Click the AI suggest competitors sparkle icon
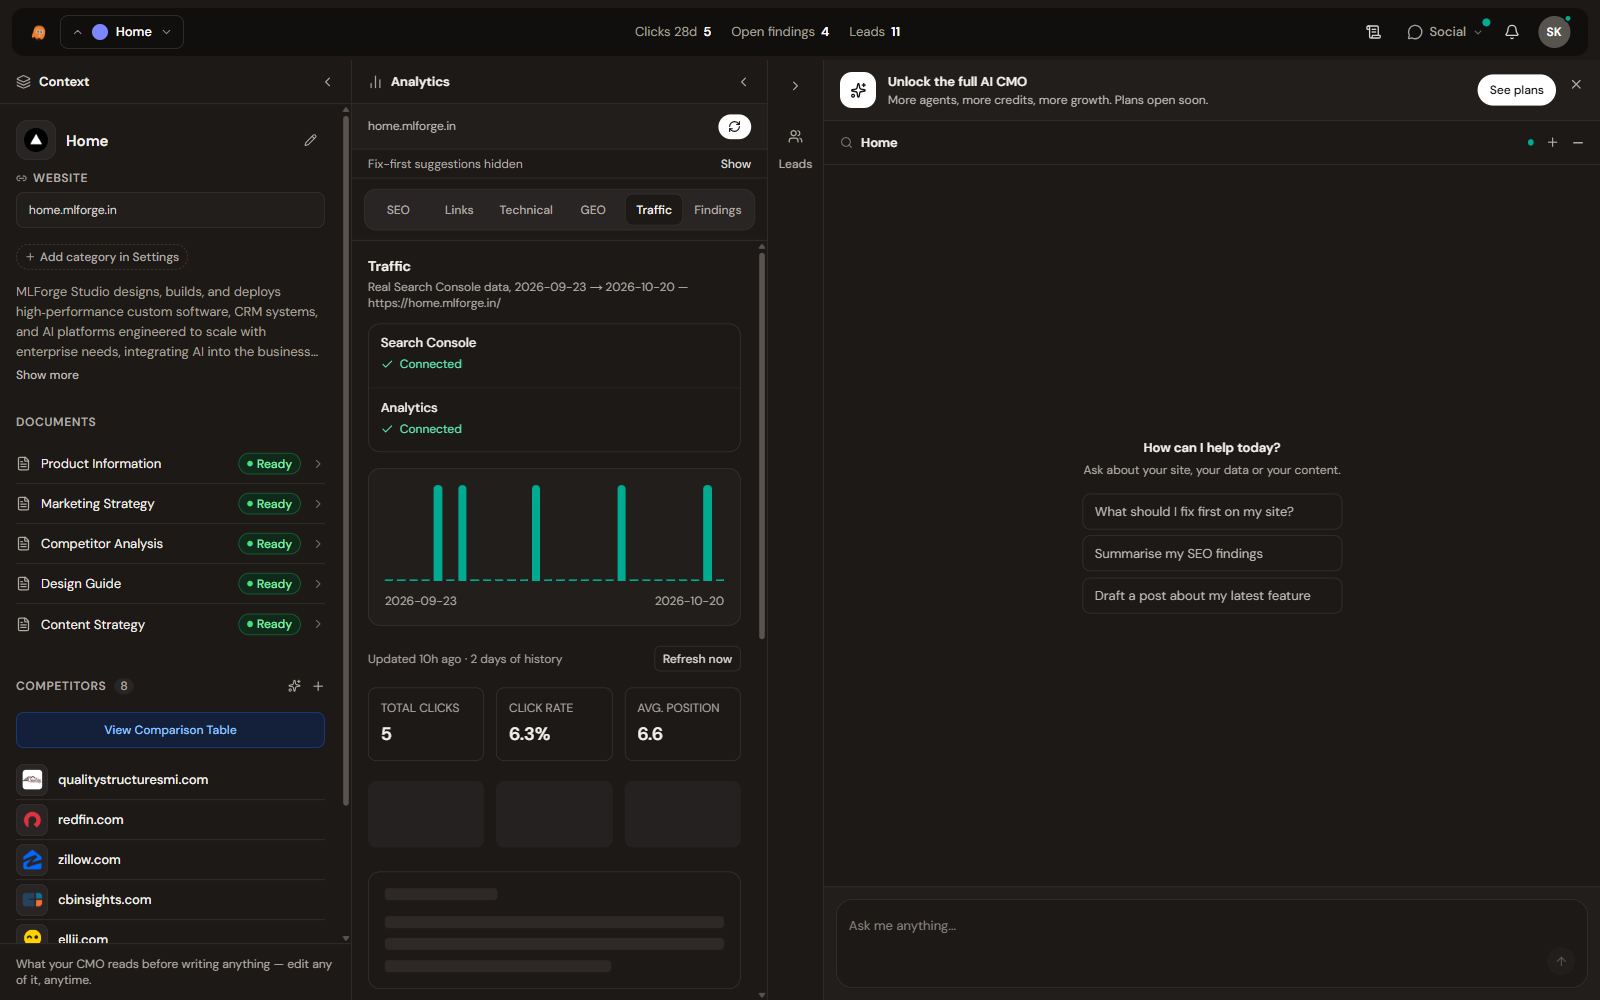This screenshot has height=1000, width=1600. (x=294, y=686)
